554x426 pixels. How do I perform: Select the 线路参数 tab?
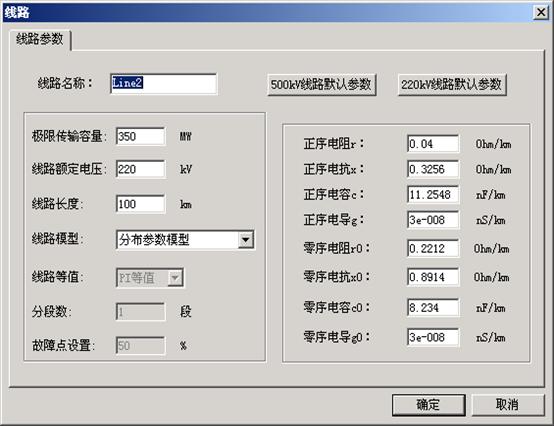click(x=40, y=39)
